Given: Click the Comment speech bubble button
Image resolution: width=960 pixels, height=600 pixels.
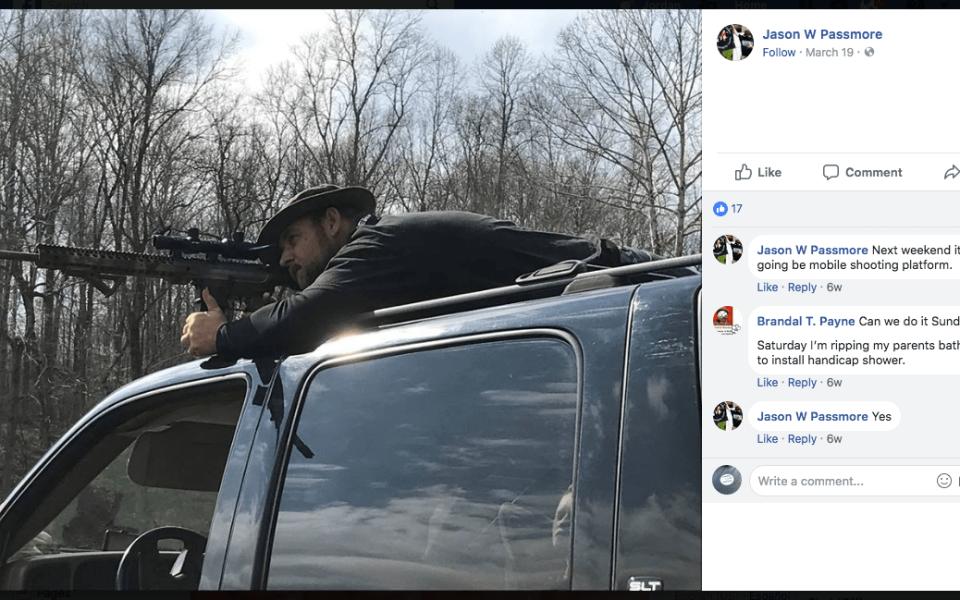Looking at the screenshot, I should point(862,172).
